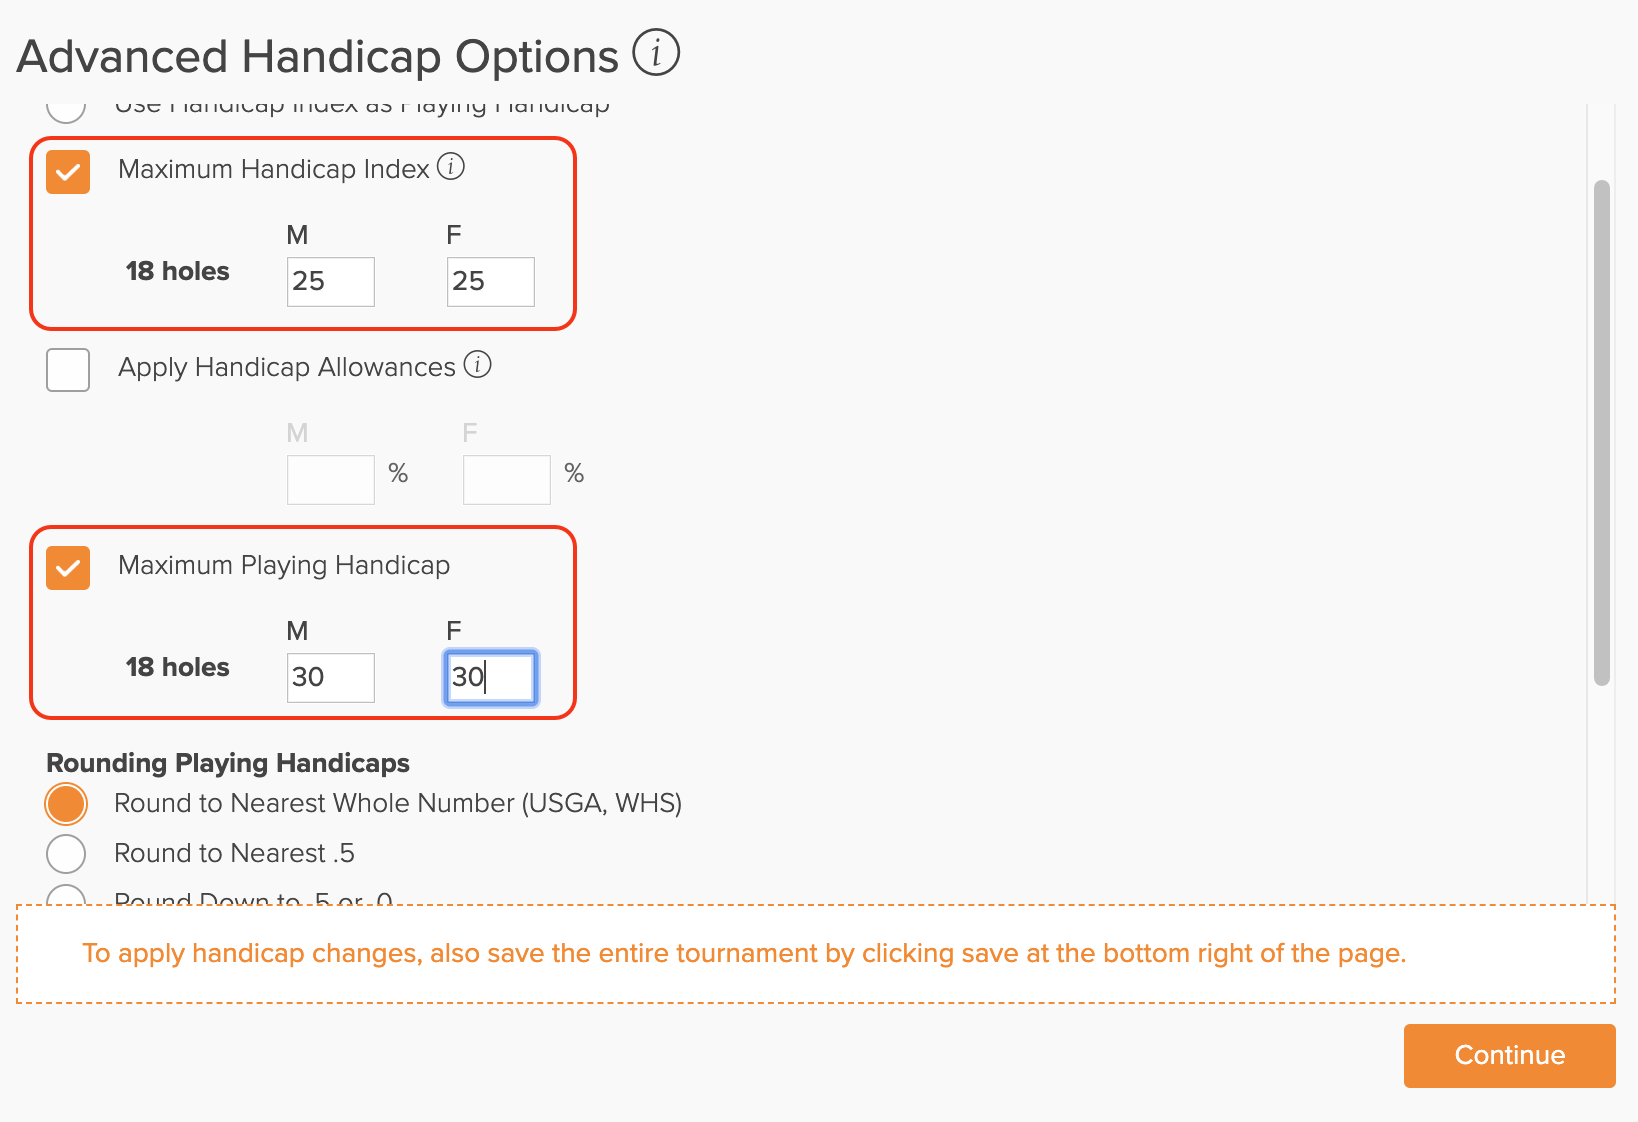Click the Apply Handicap Allowances label
This screenshot has width=1638, height=1122.
pos(287,368)
